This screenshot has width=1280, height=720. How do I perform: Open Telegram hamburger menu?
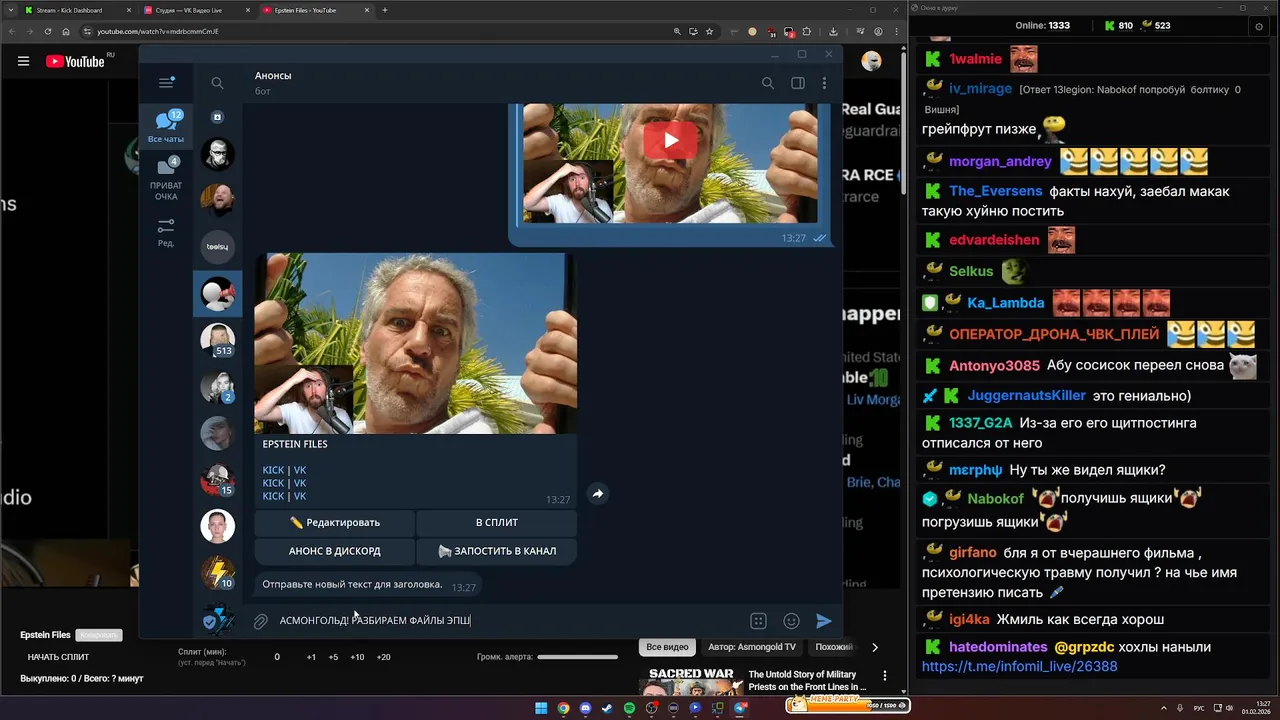[x=166, y=83]
